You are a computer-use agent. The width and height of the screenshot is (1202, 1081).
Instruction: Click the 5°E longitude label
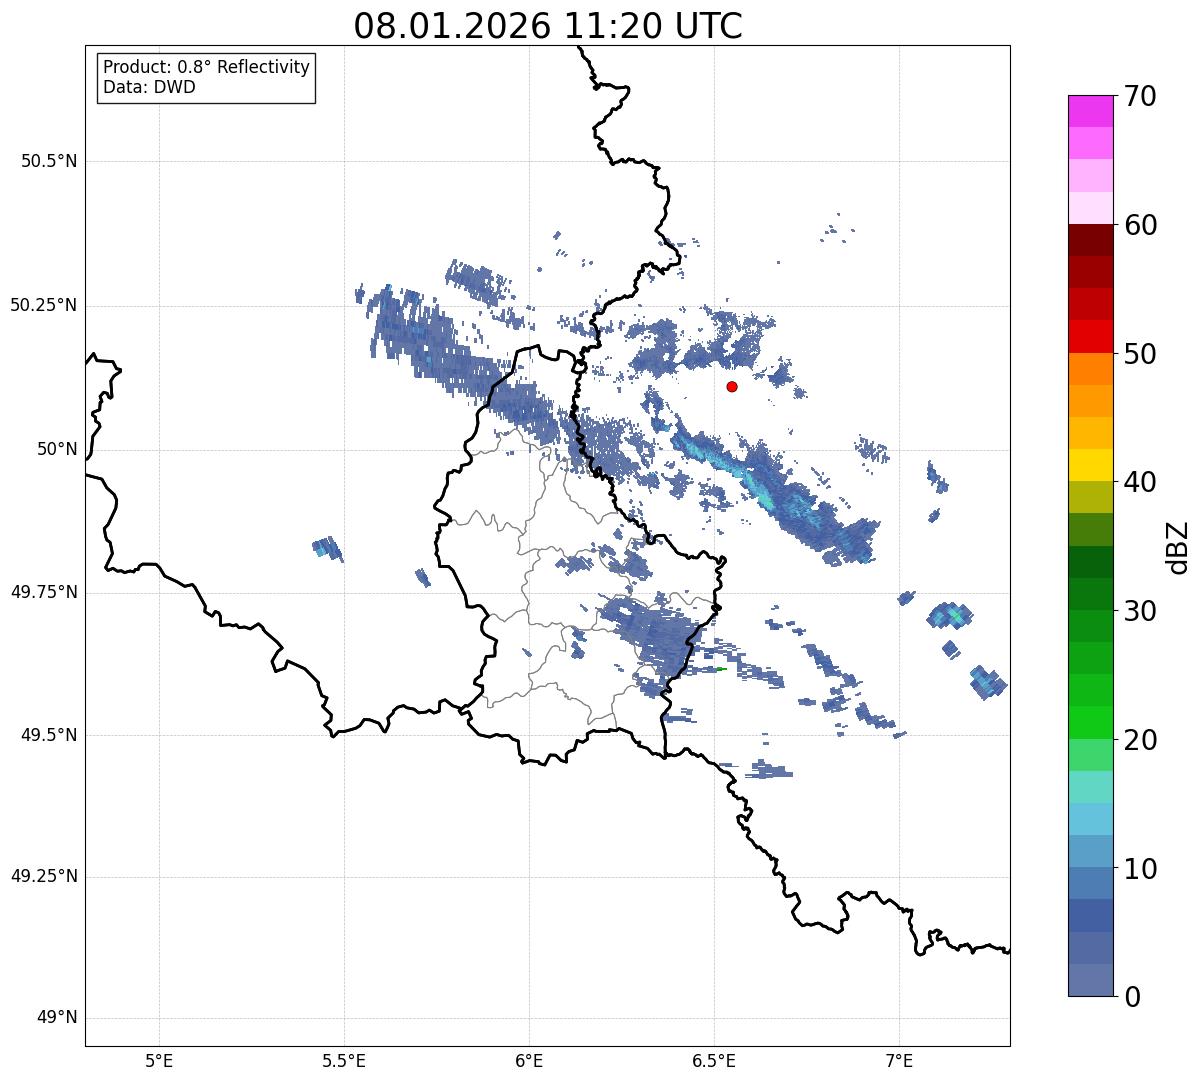click(x=159, y=1061)
